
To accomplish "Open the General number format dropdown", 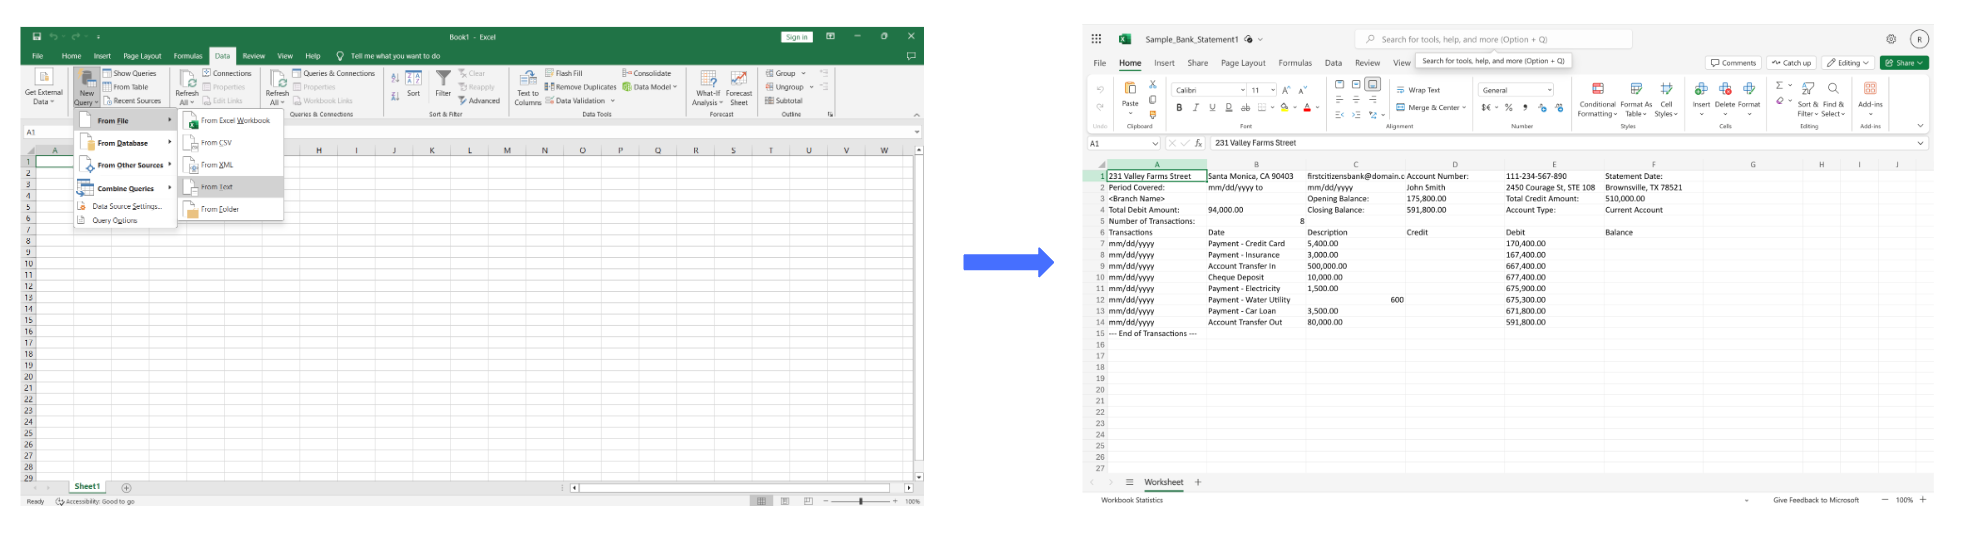I will tap(1516, 90).
